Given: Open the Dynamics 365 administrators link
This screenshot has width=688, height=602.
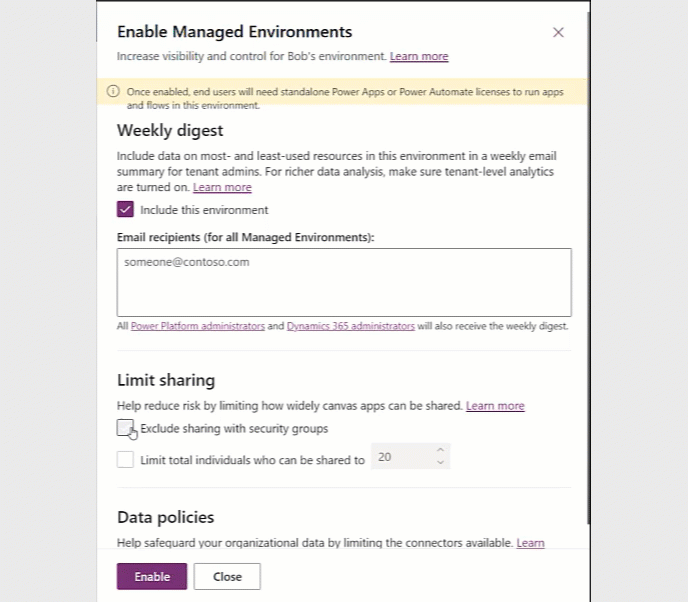Looking at the screenshot, I should click(350, 326).
